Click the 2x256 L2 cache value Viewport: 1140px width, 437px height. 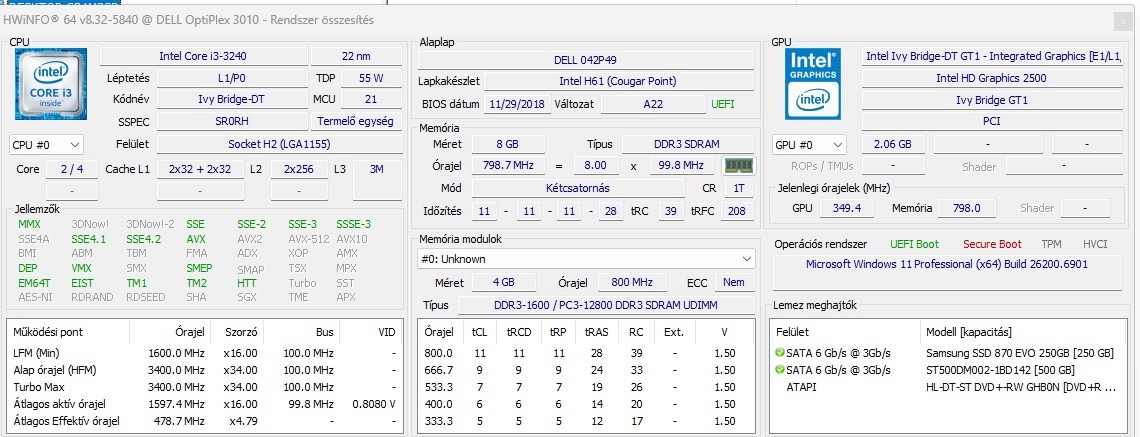point(299,169)
